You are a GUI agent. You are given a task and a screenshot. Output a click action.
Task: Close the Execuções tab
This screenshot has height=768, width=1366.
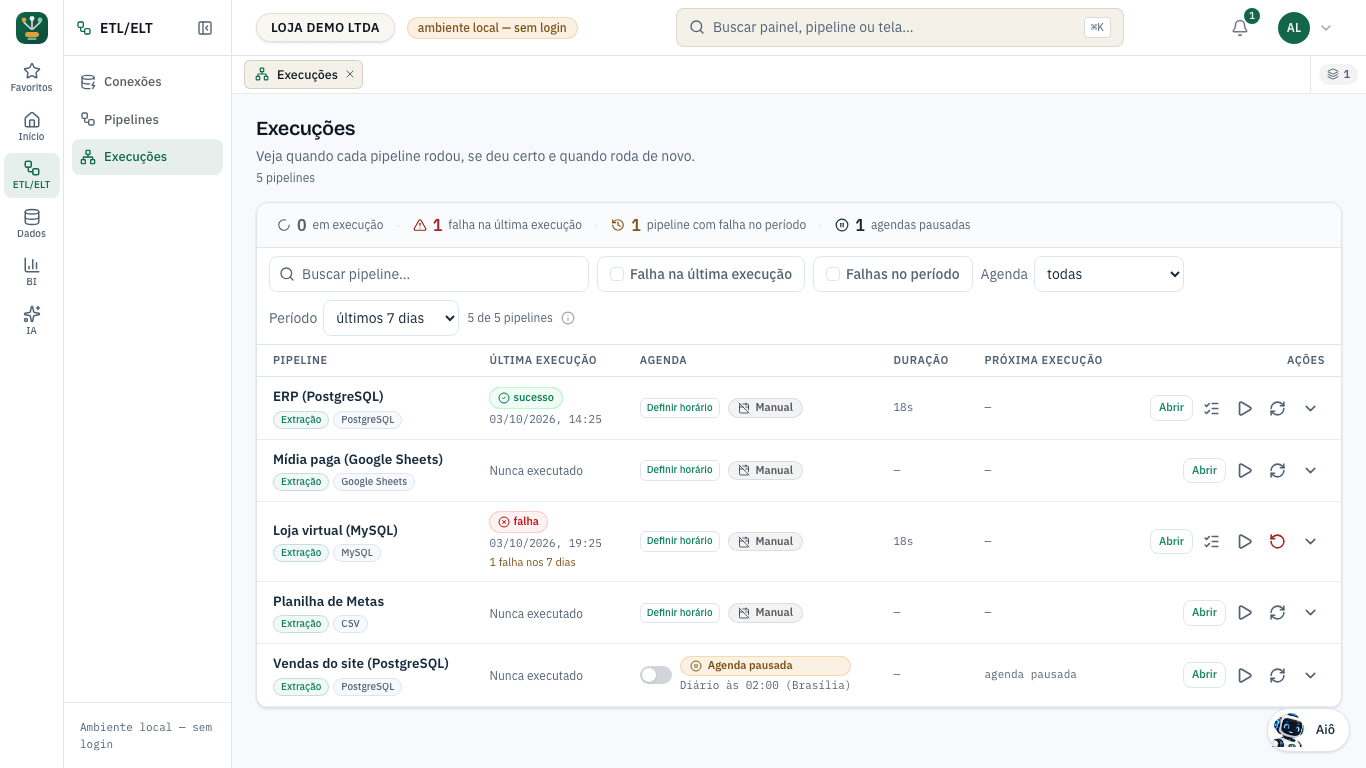pyautogui.click(x=350, y=74)
